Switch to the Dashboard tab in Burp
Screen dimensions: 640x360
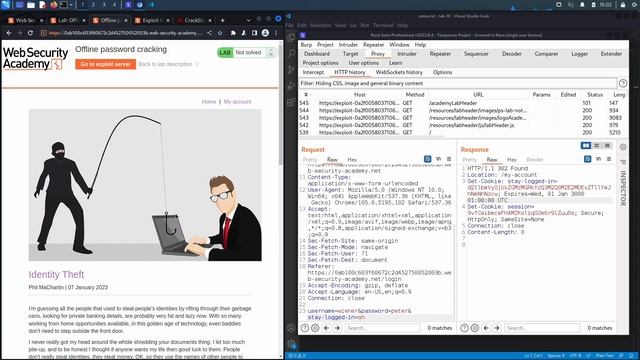tap(317, 54)
